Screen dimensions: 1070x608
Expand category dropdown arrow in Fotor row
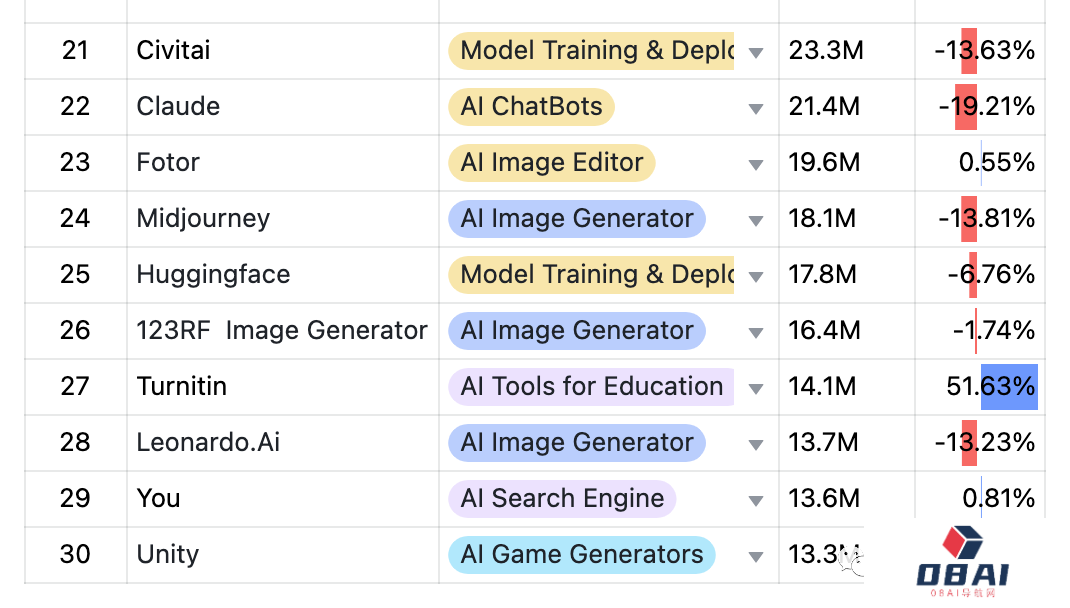(755, 164)
